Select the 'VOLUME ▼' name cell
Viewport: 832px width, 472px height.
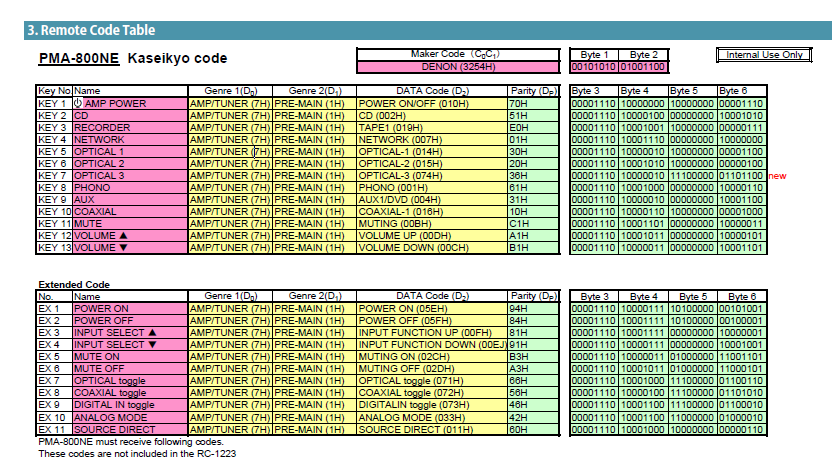pyautogui.click(x=129, y=248)
